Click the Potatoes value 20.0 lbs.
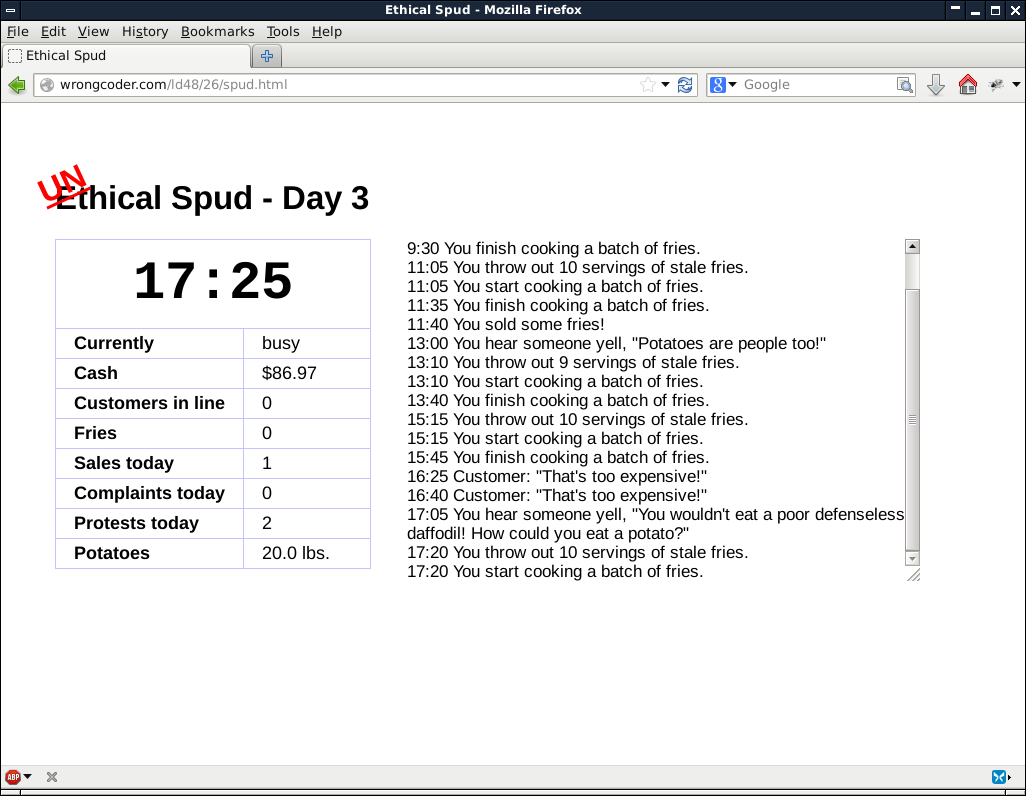This screenshot has width=1026, height=796. click(x=296, y=553)
